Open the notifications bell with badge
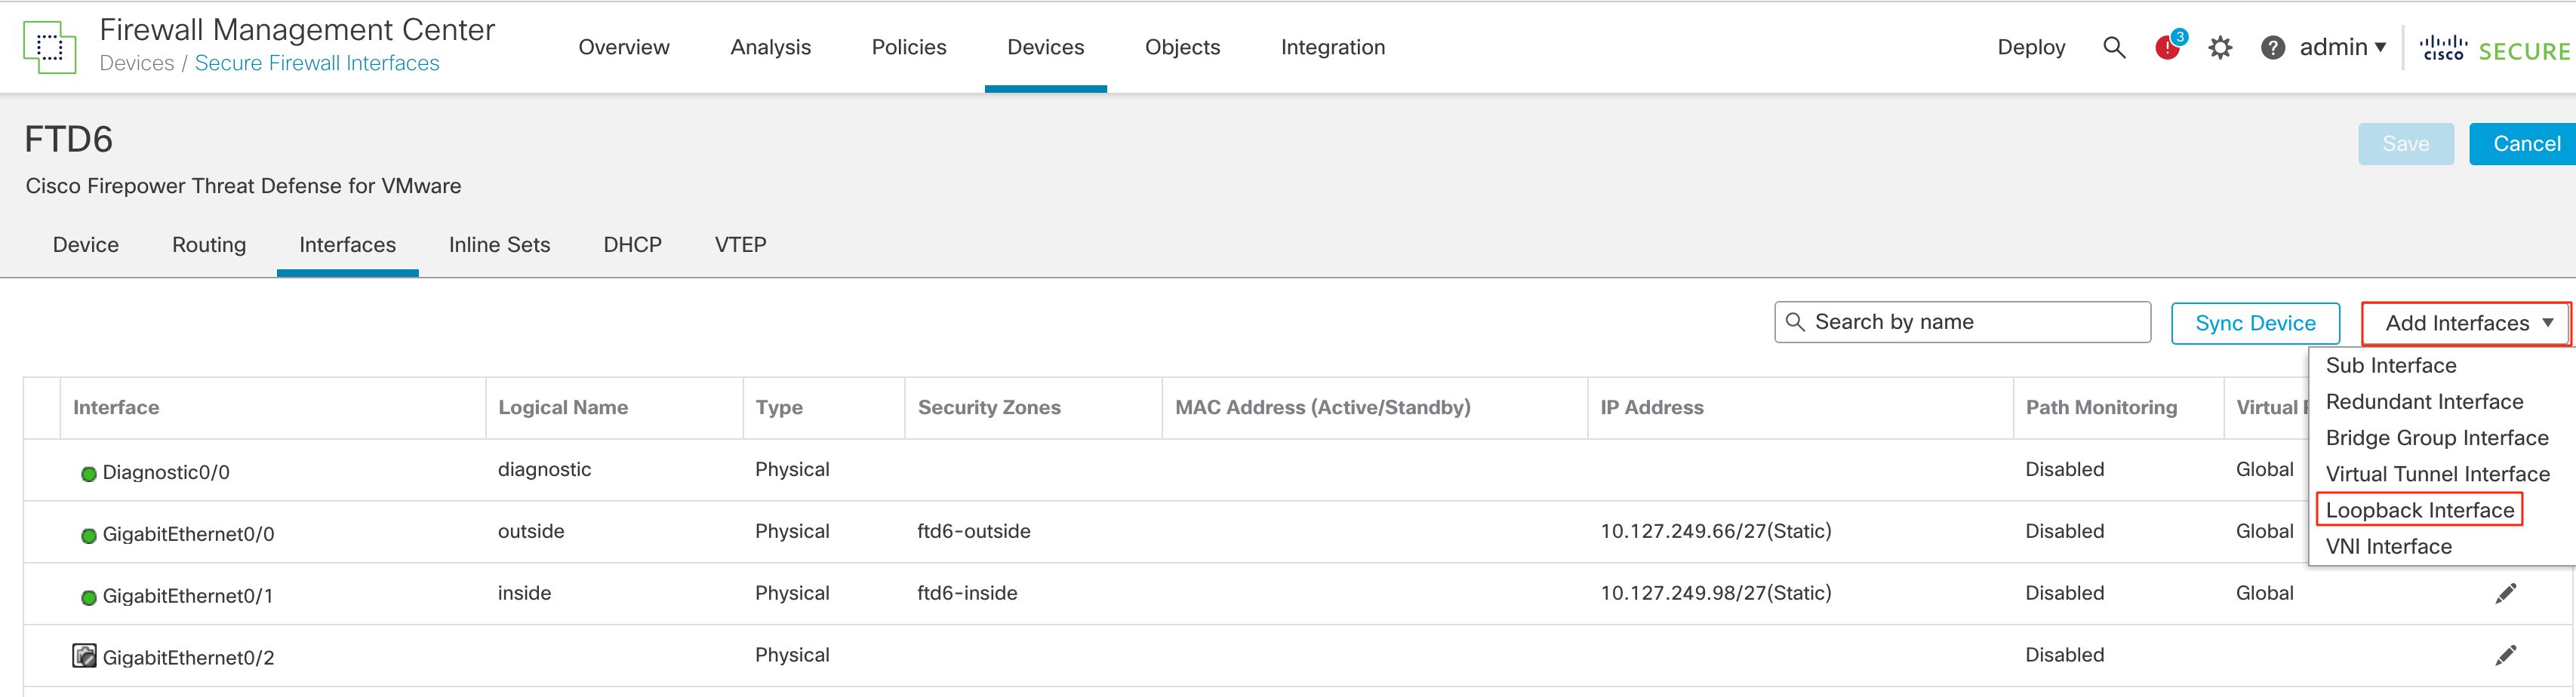Image resolution: width=2576 pixels, height=697 pixels. 2166,47
